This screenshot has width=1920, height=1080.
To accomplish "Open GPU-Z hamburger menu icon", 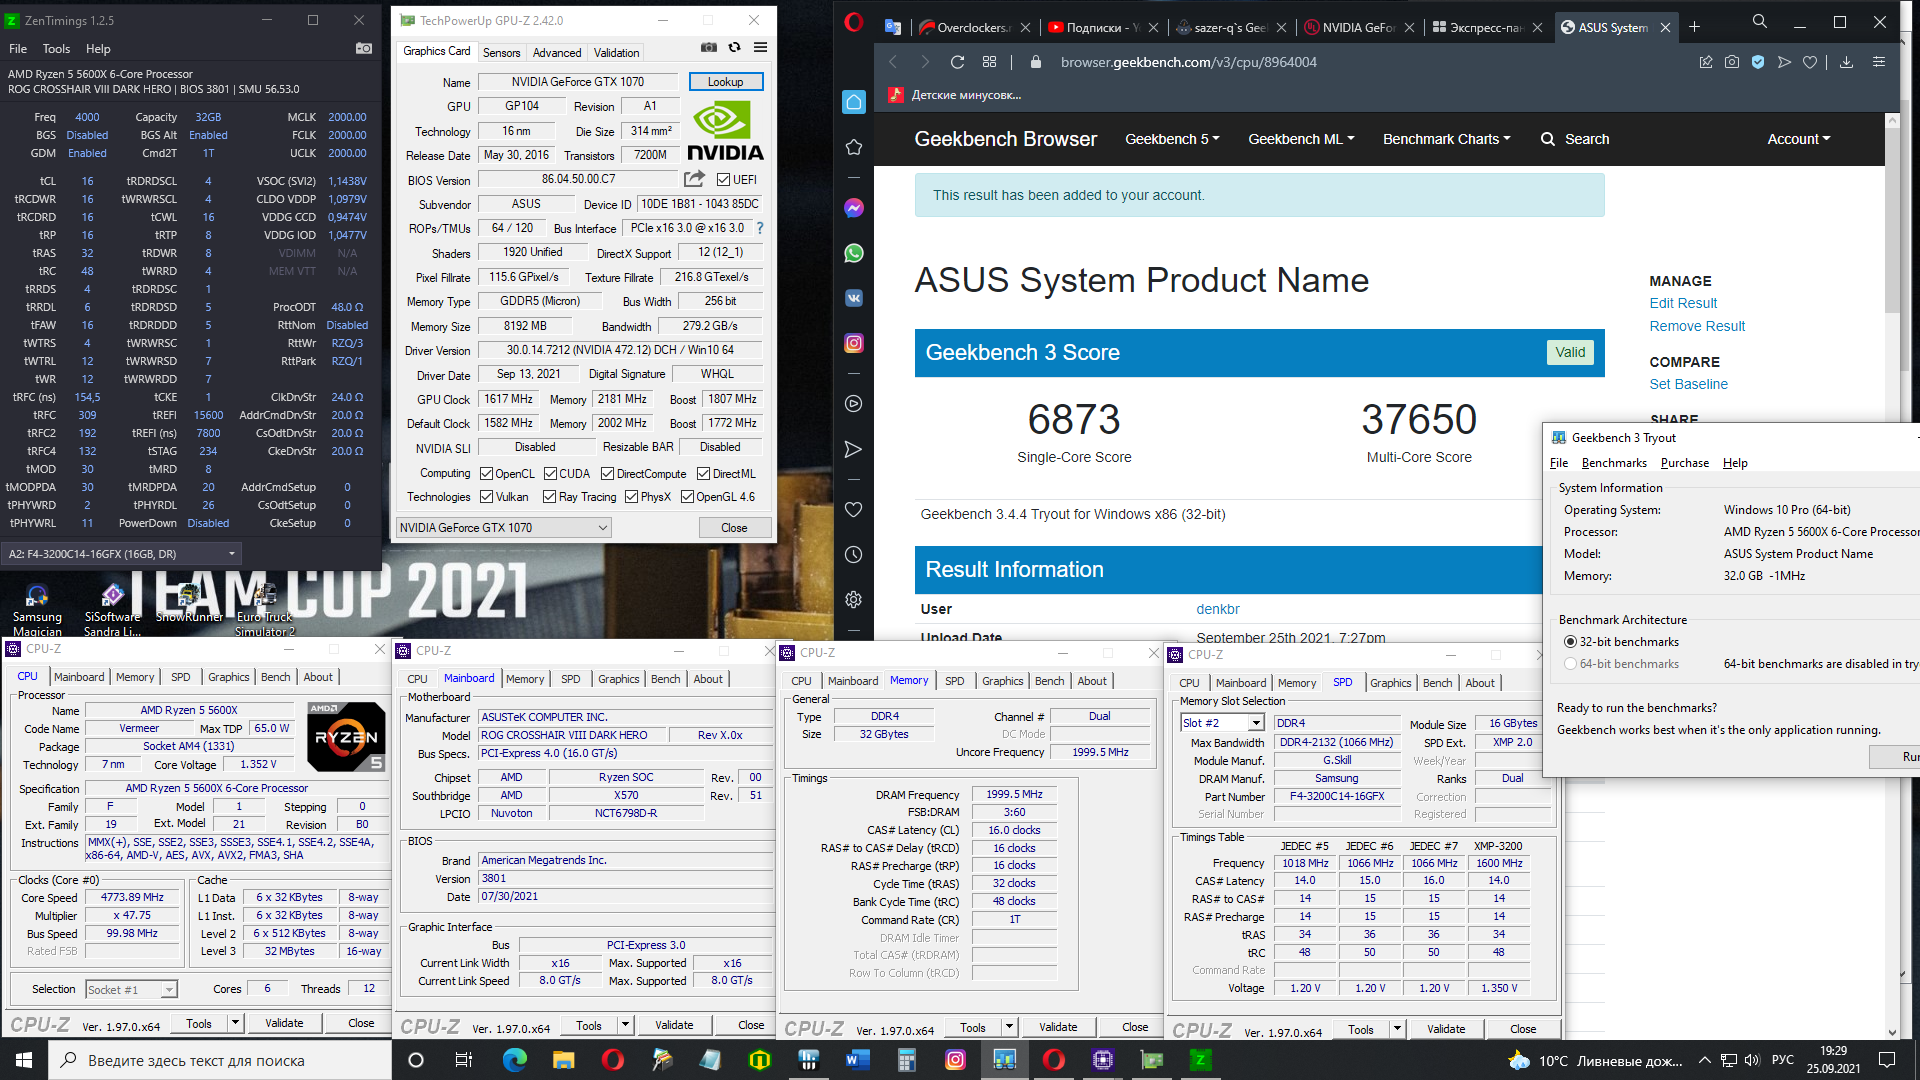I will click(x=760, y=47).
